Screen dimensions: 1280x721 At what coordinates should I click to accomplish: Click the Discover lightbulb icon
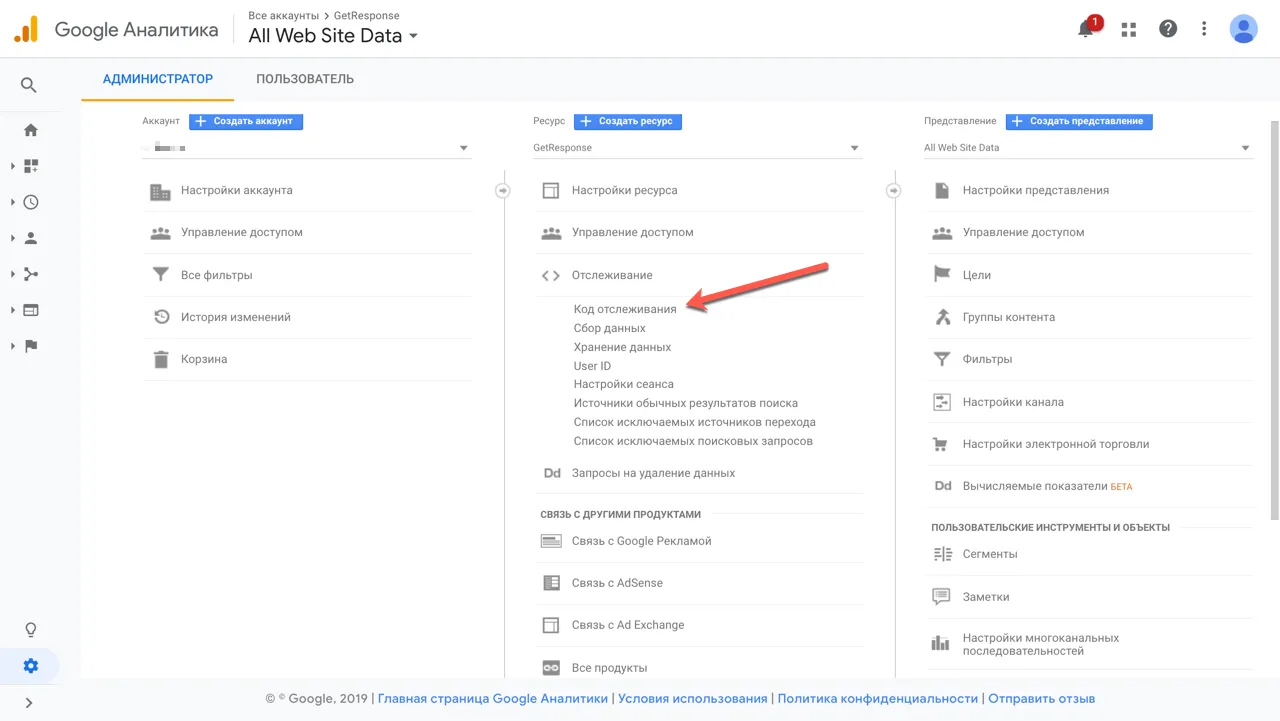(31, 630)
